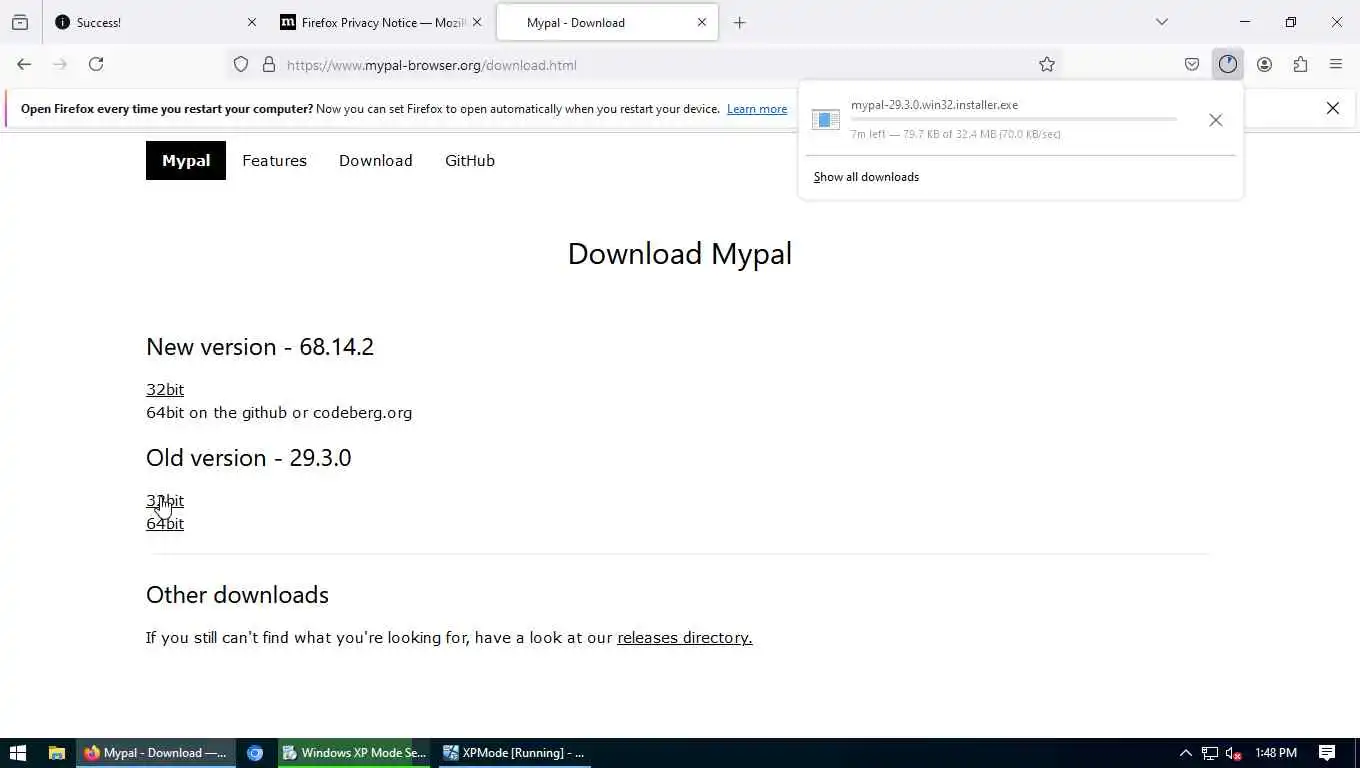
Task: Follow the Learn more link in notification
Action: pos(757,109)
